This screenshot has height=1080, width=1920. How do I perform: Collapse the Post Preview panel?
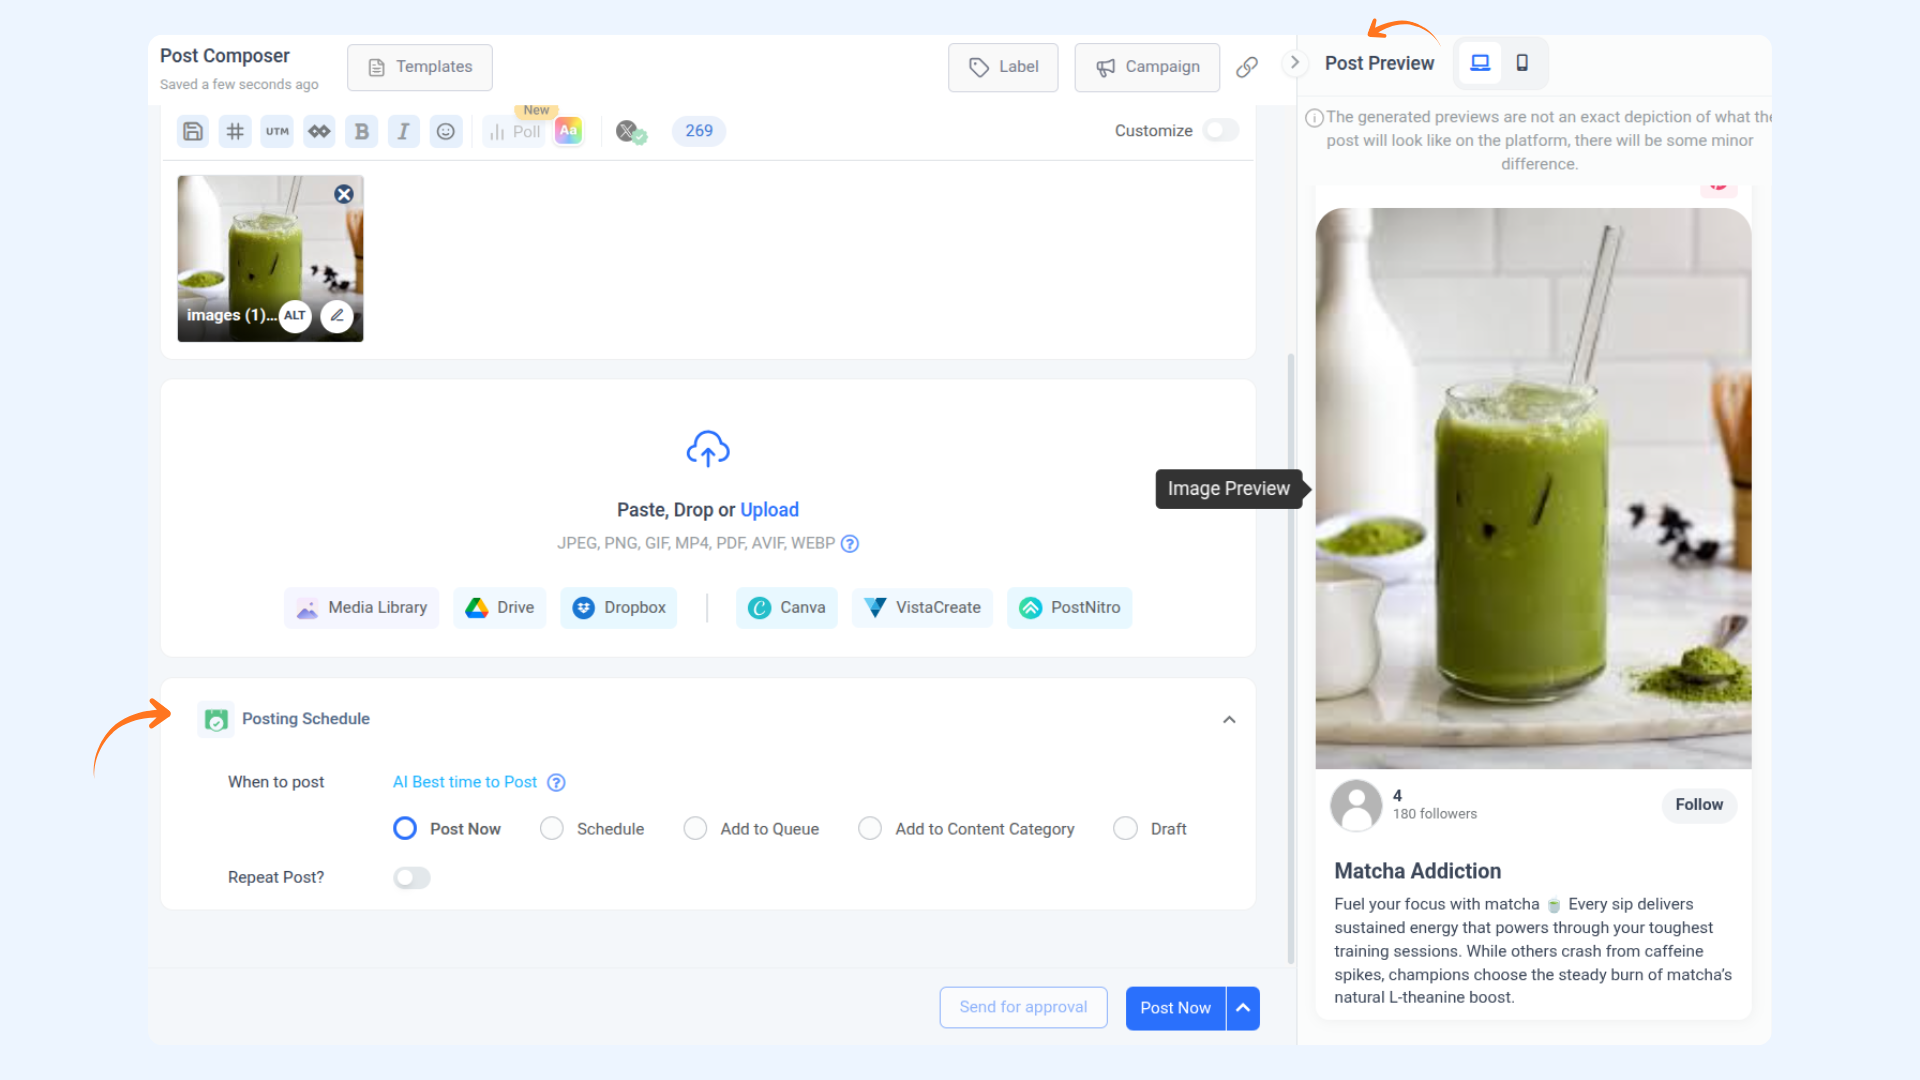pyautogui.click(x=1295, y=62)
